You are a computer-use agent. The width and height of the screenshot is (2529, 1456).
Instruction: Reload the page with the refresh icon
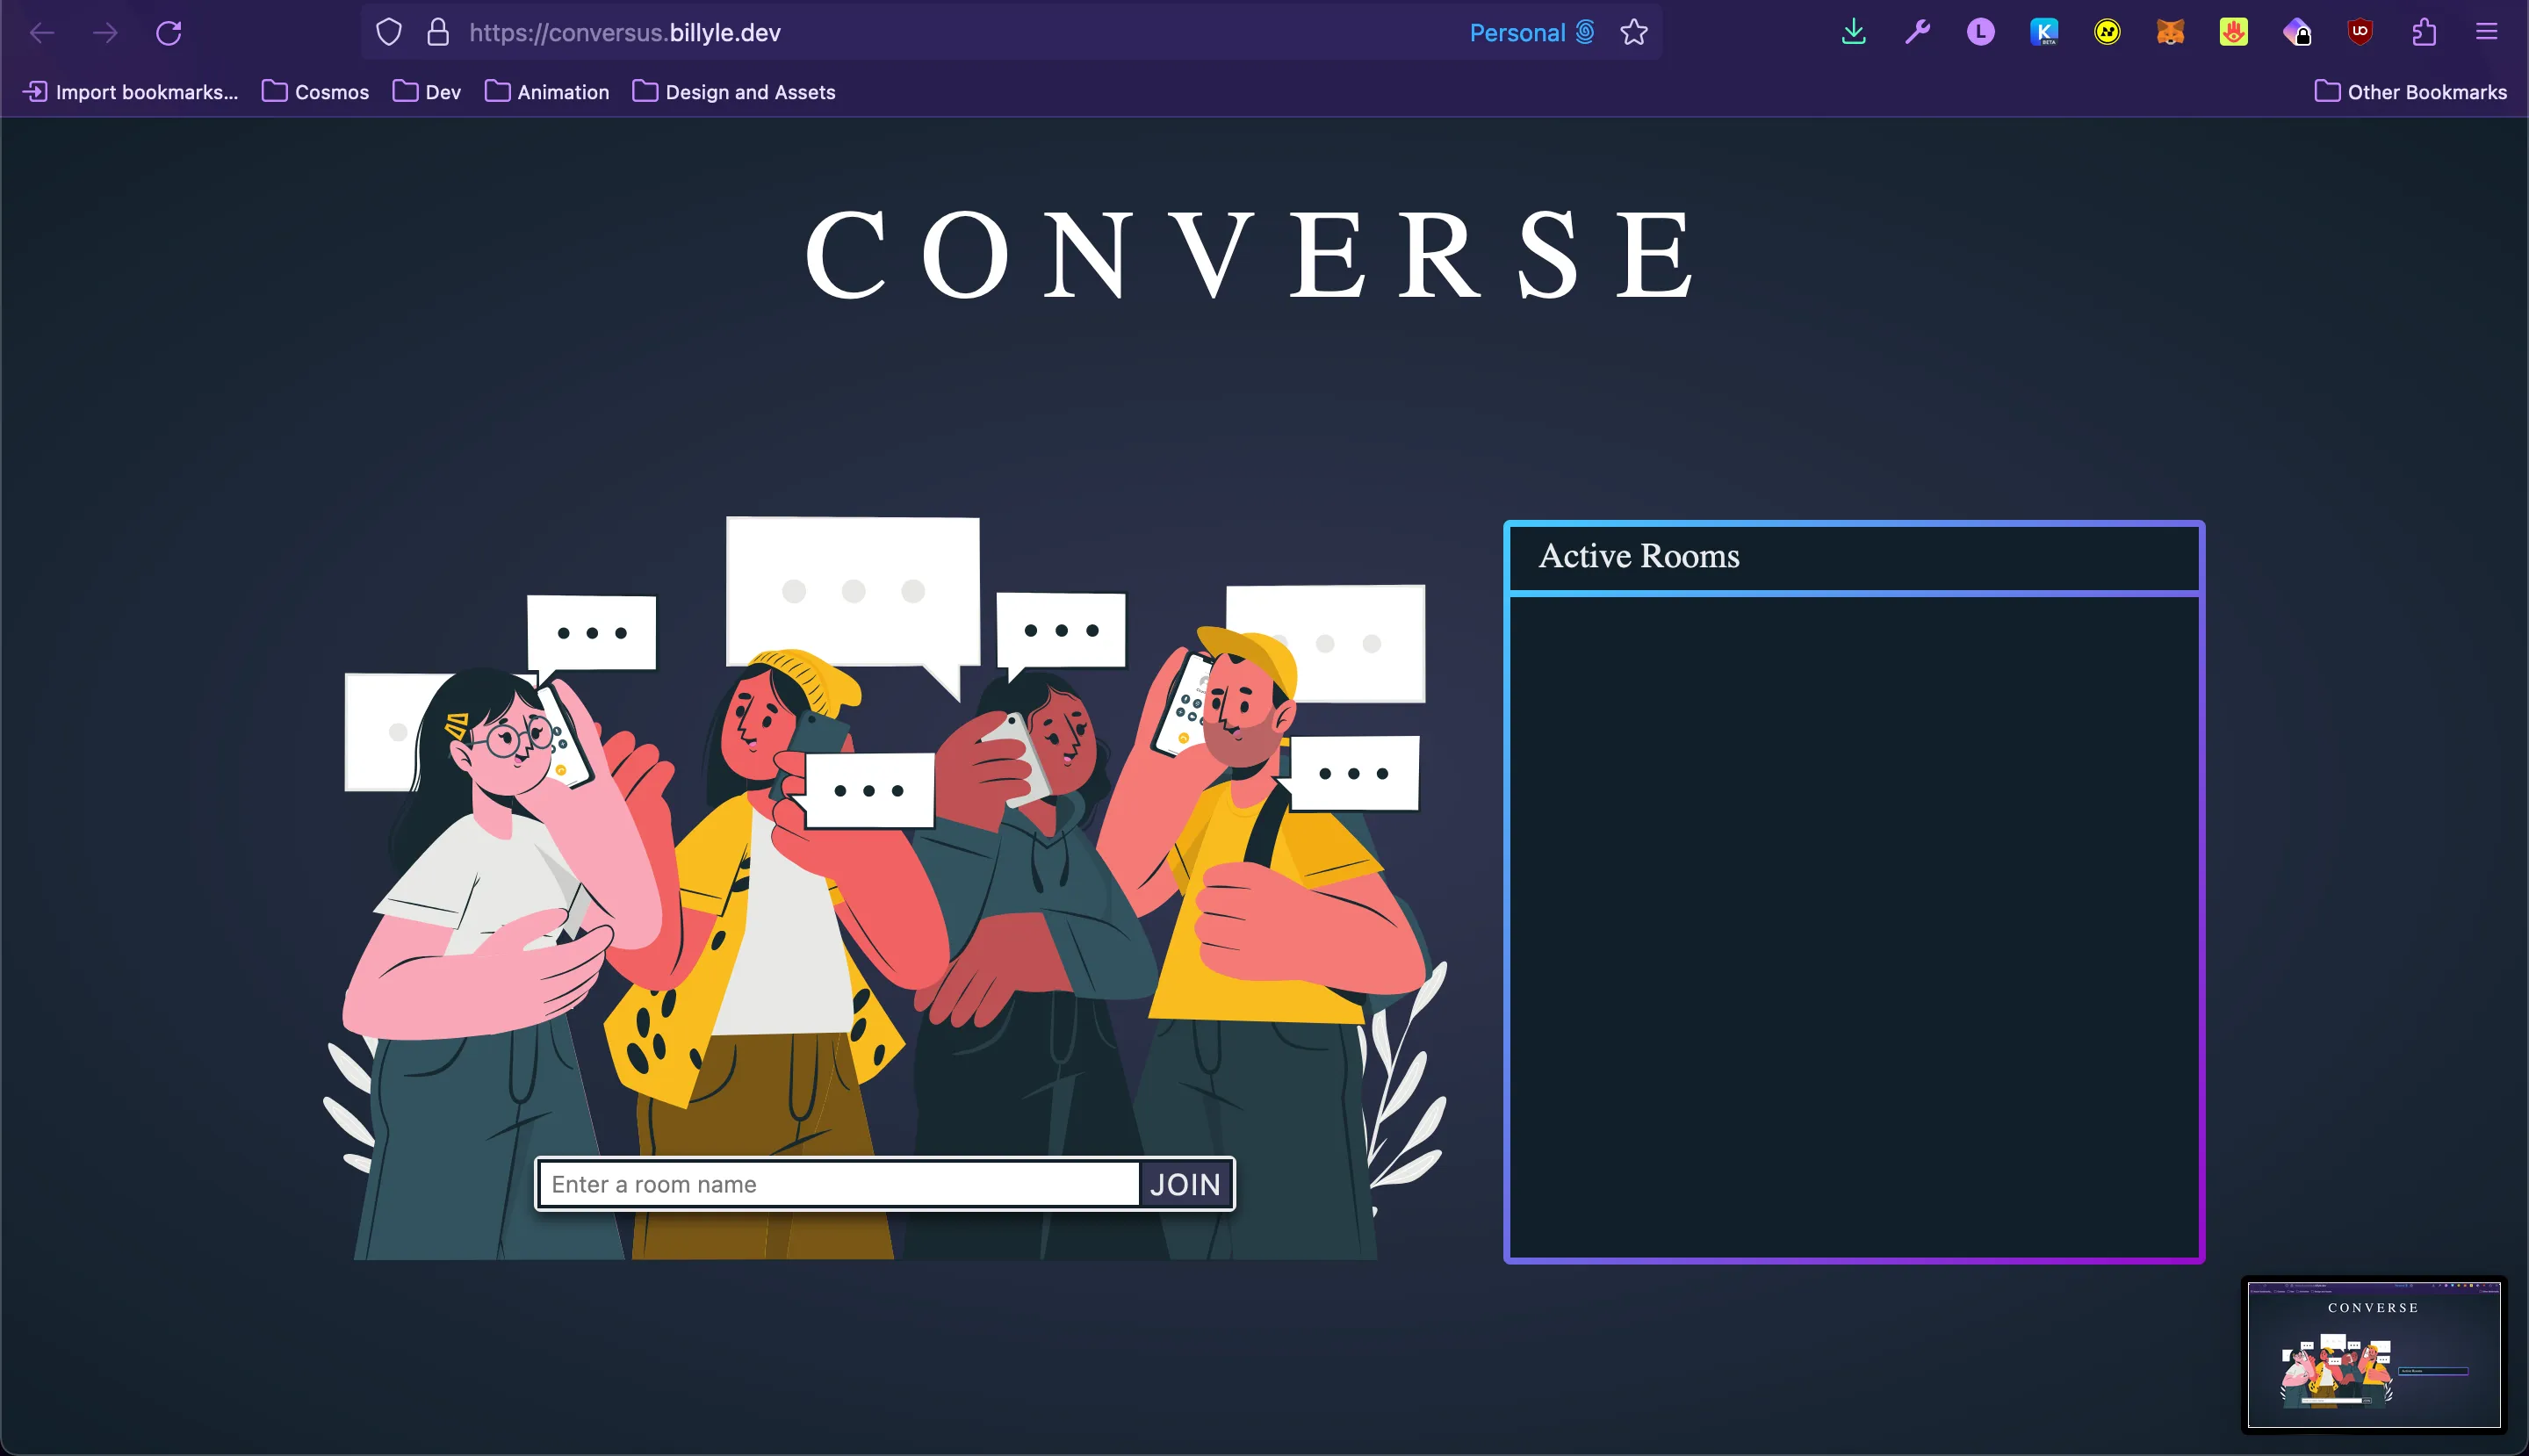coord(169,33)
